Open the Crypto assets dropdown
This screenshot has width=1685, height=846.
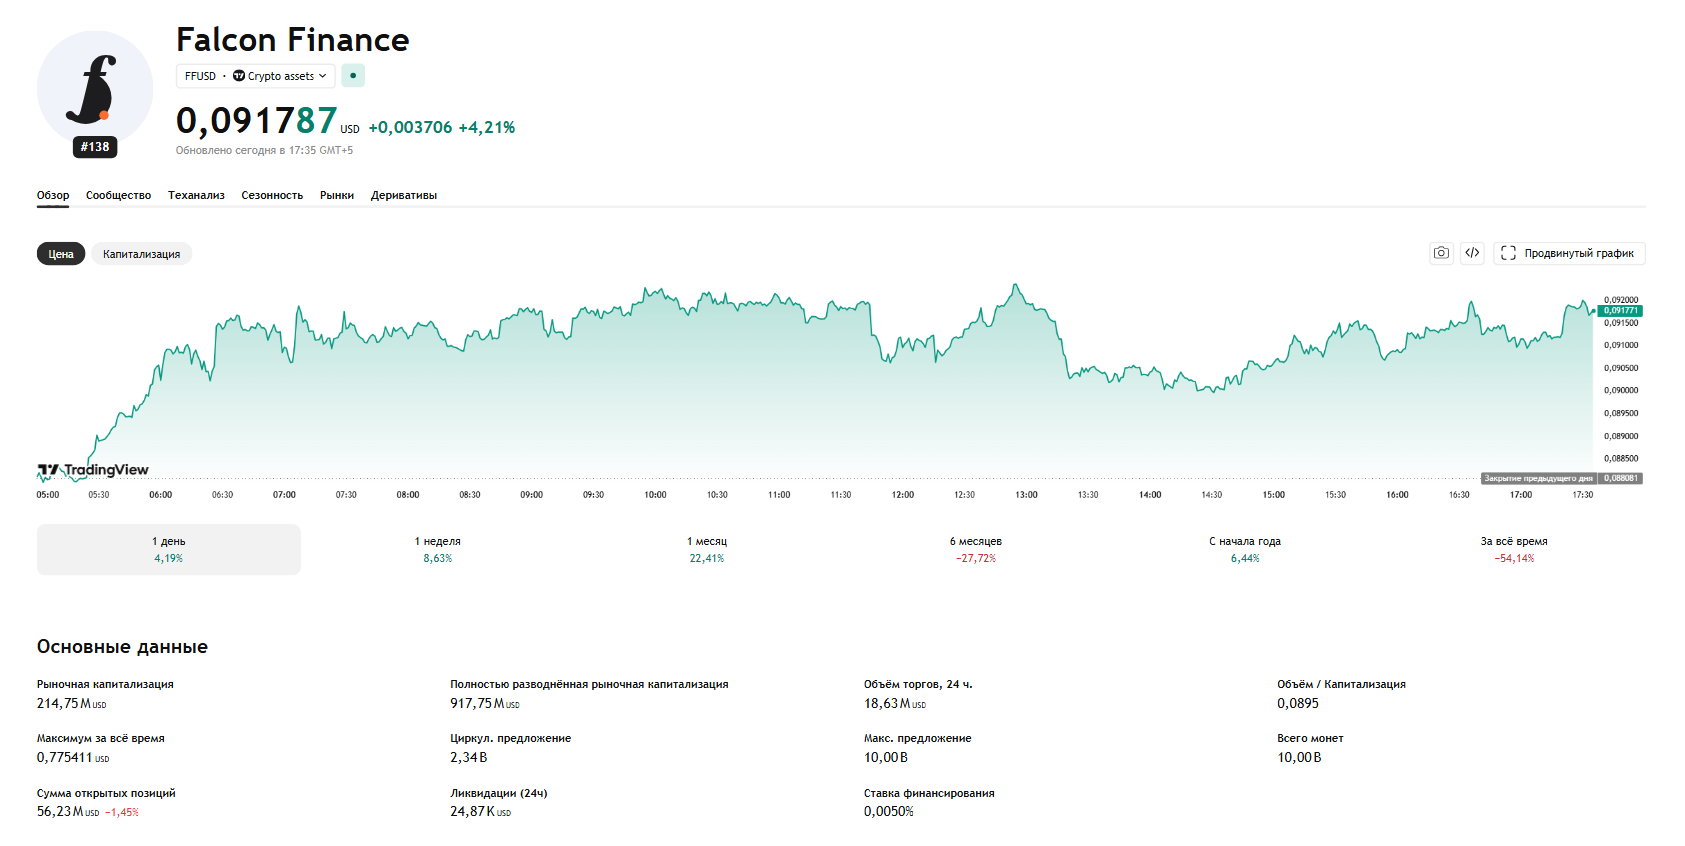[280, 76]
